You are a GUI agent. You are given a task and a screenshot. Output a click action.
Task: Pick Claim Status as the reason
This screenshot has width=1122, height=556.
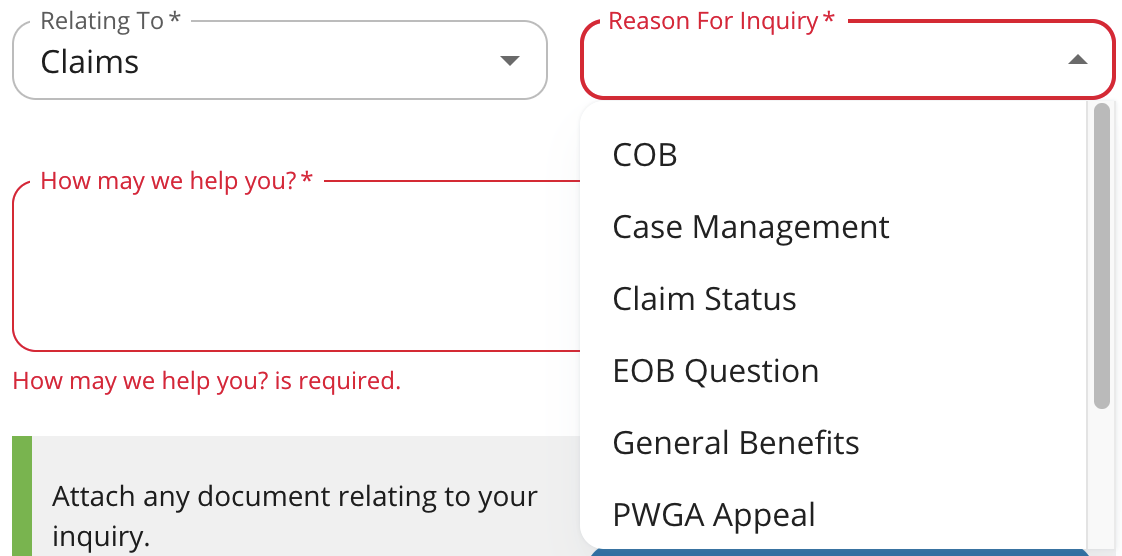point(704,299)
